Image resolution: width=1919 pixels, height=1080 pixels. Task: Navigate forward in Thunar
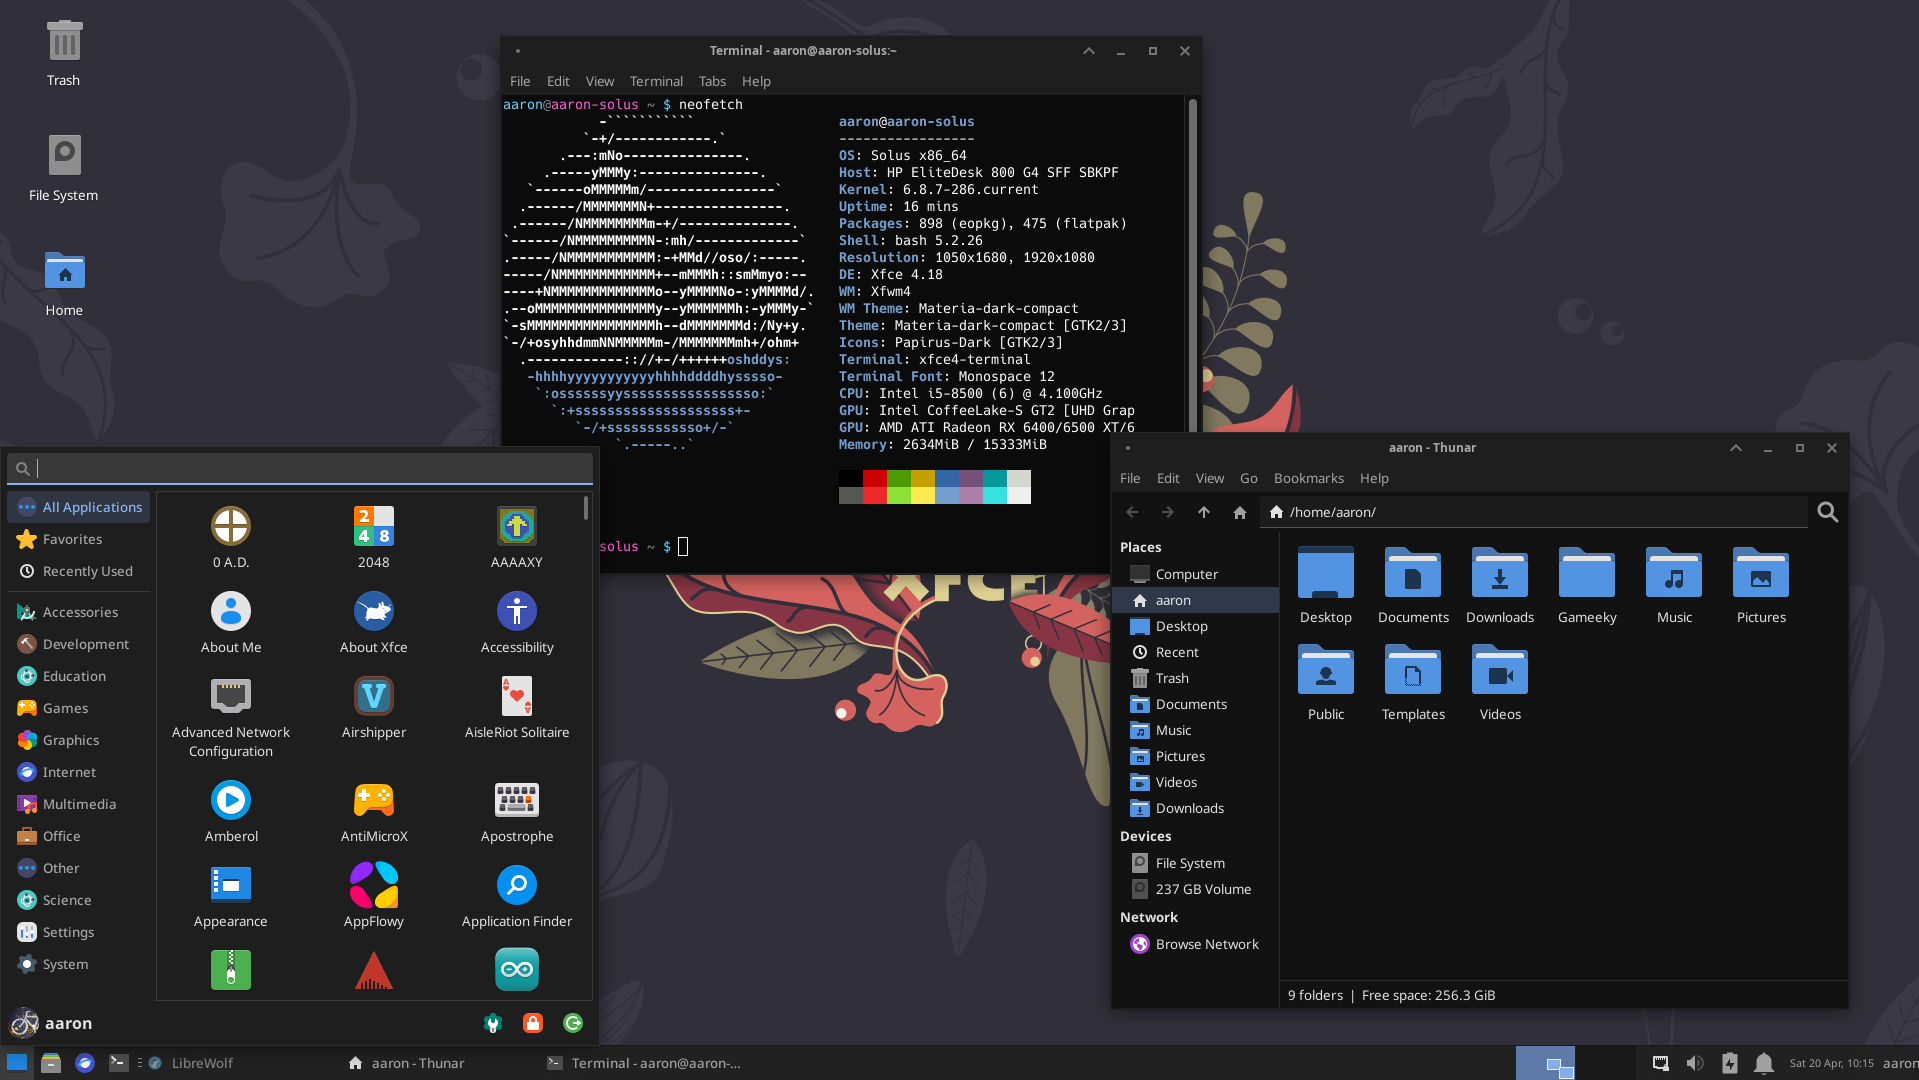click(1168, 512)
